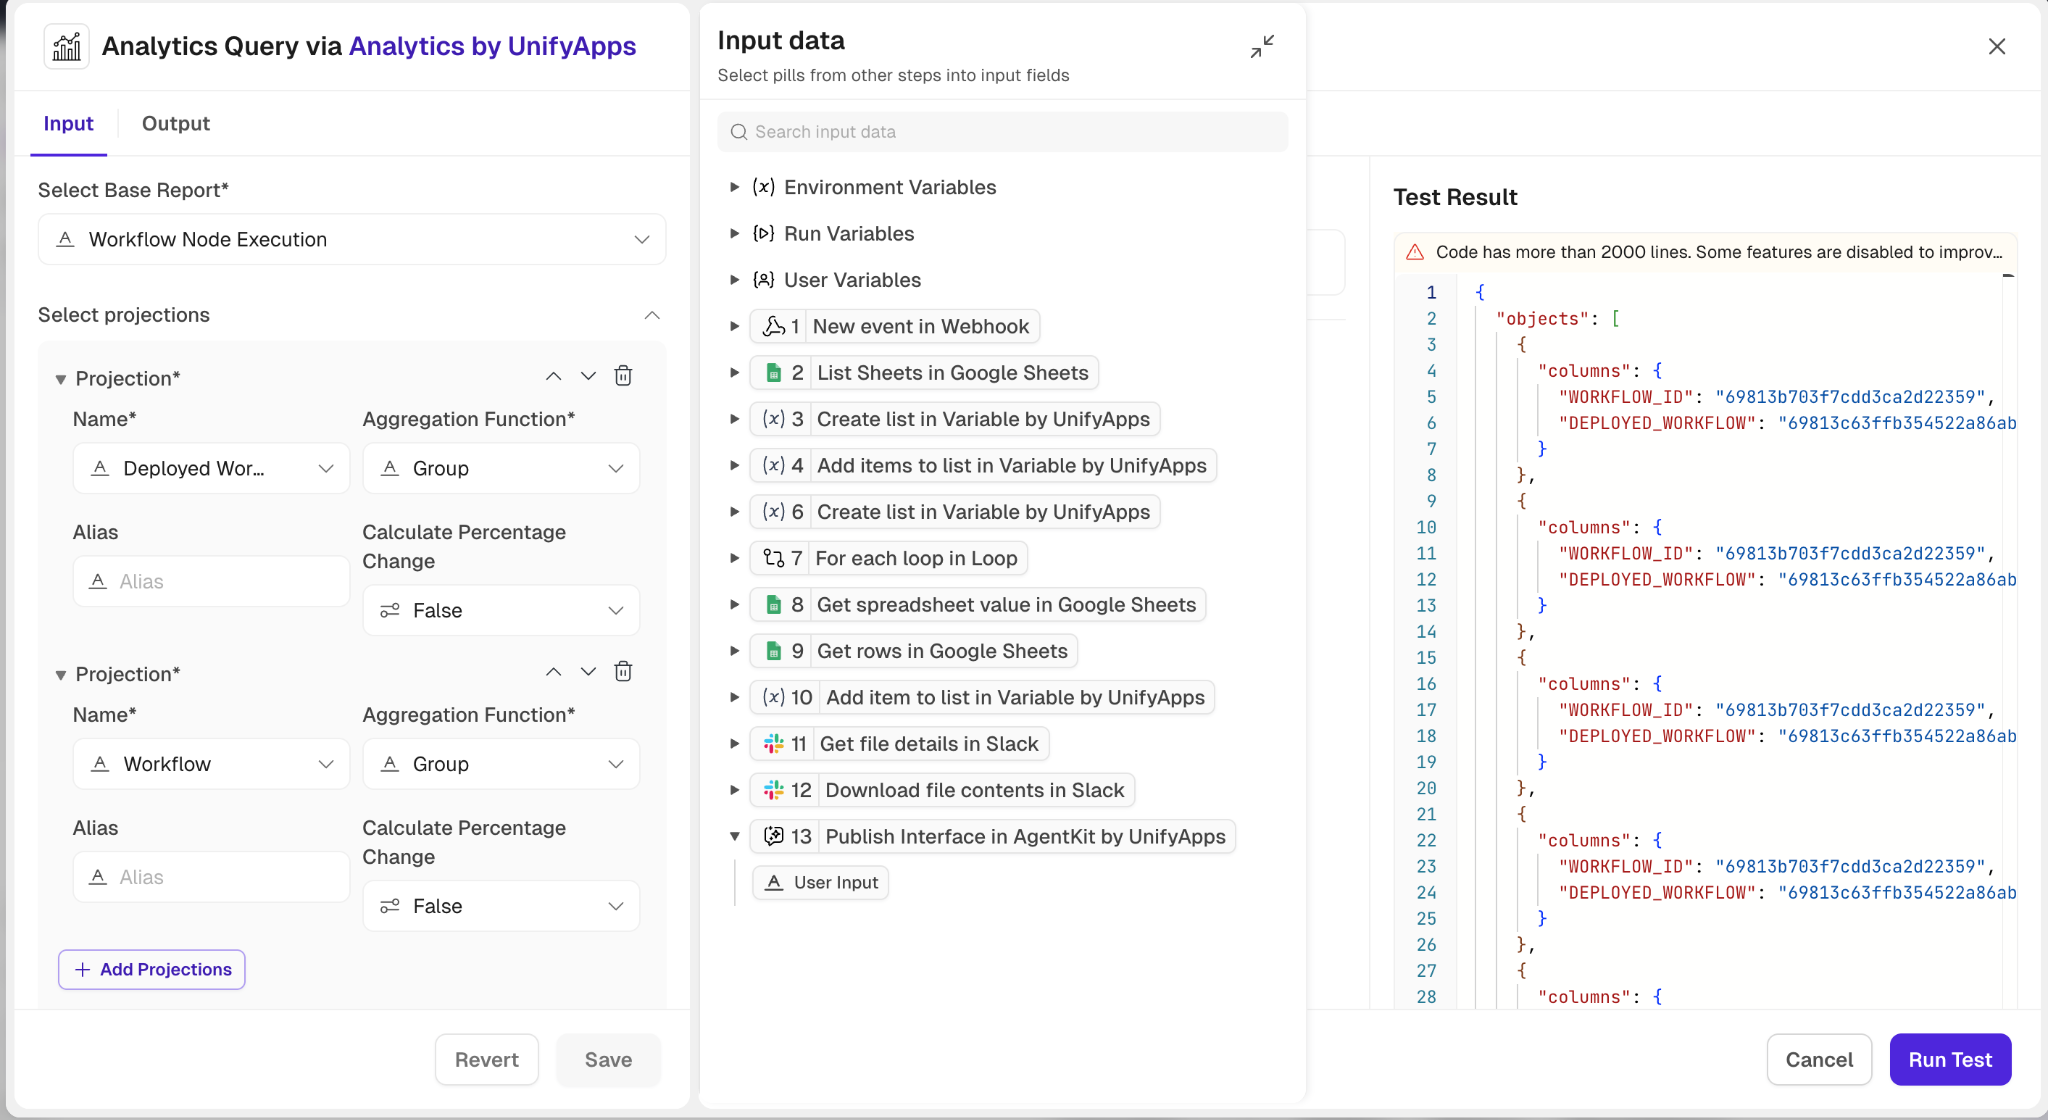Move the second Projection up with the arrow icon
The height and width of the screenshot is (1120, 2048).
pyautogui.click(x=553, y=672)
